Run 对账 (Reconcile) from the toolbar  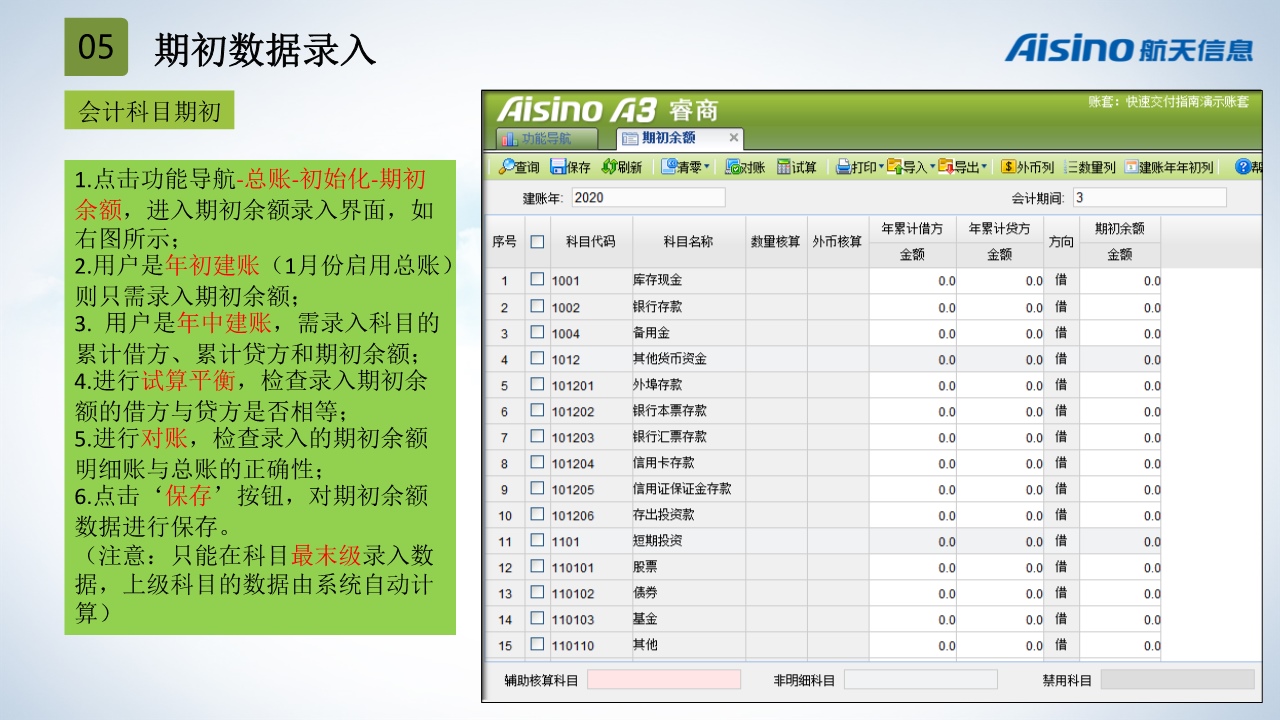(733, 167)
